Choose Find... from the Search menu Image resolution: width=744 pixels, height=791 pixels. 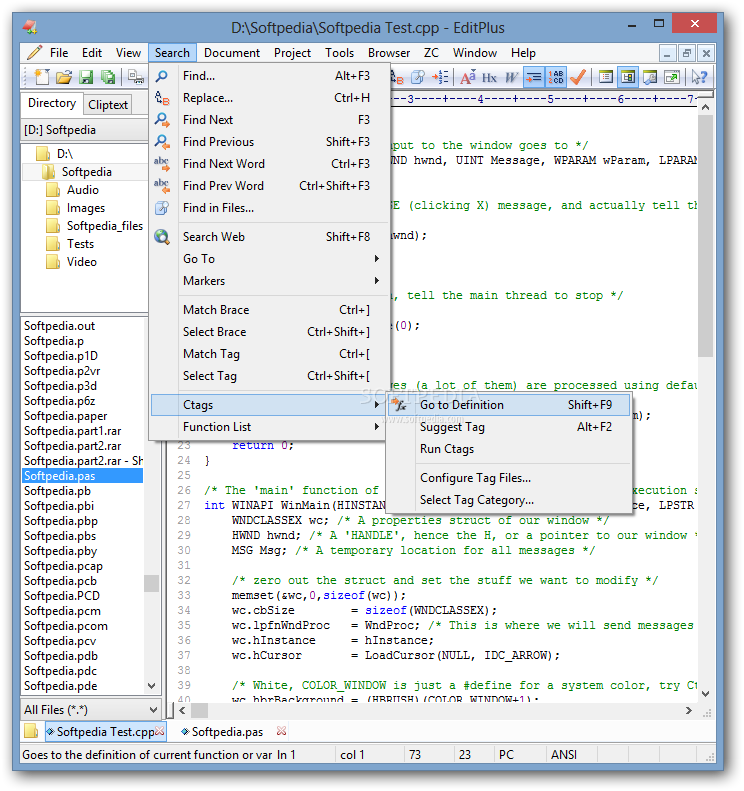click(270, 76)
